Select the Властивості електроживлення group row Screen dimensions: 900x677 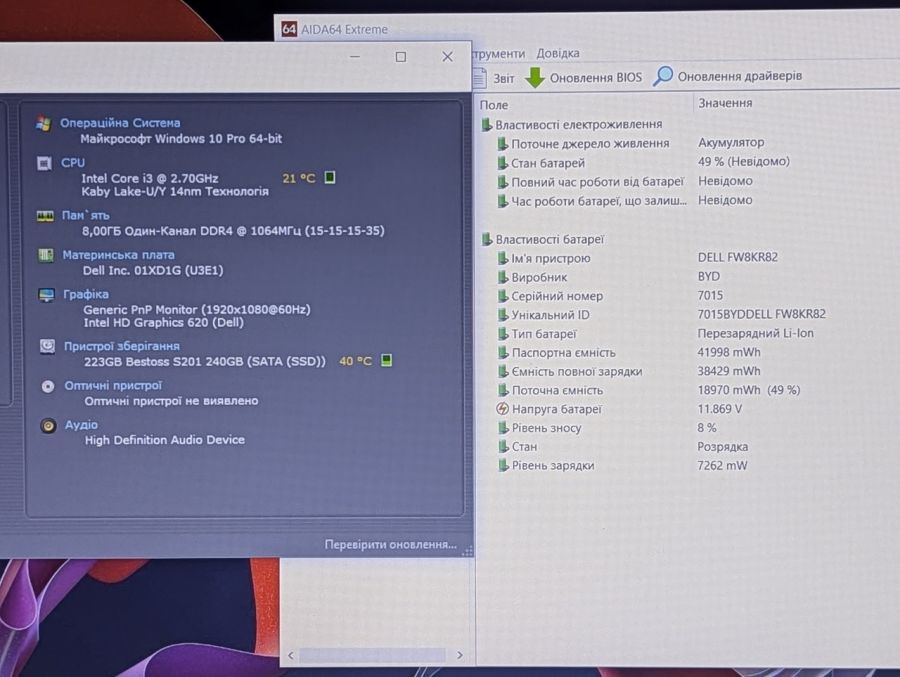[x=572, y=125]
